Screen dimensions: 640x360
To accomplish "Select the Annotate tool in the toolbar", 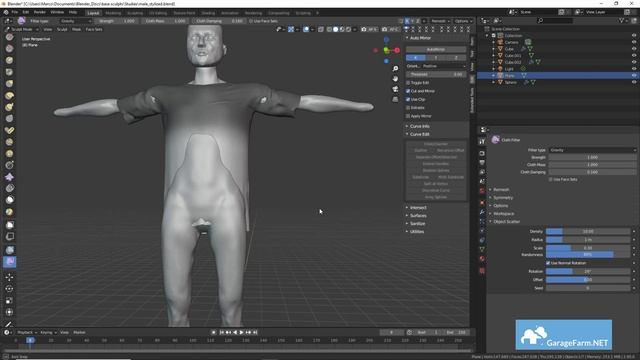I will click(9, 324).
